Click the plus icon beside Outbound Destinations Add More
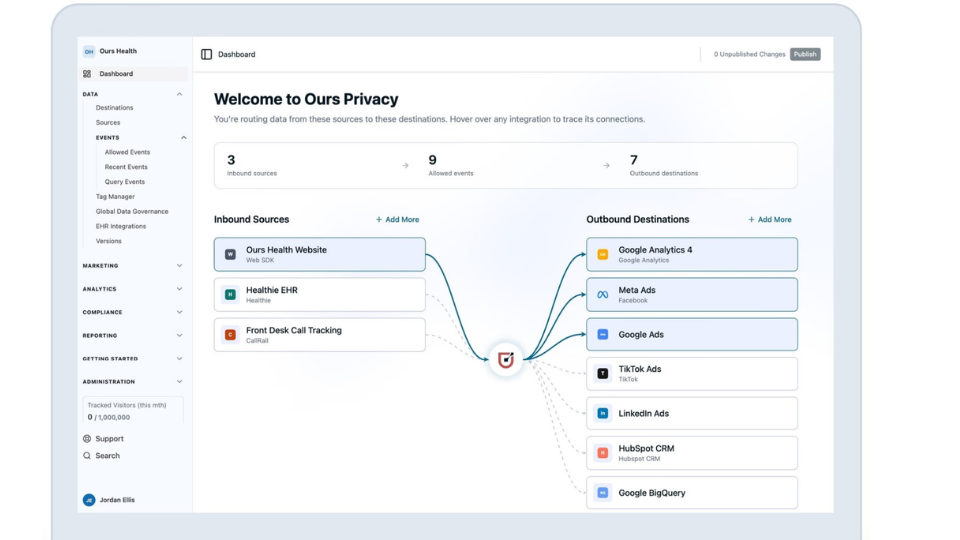Screen dimensions: 960x540 pyautogui.click(x=751, y=219)
